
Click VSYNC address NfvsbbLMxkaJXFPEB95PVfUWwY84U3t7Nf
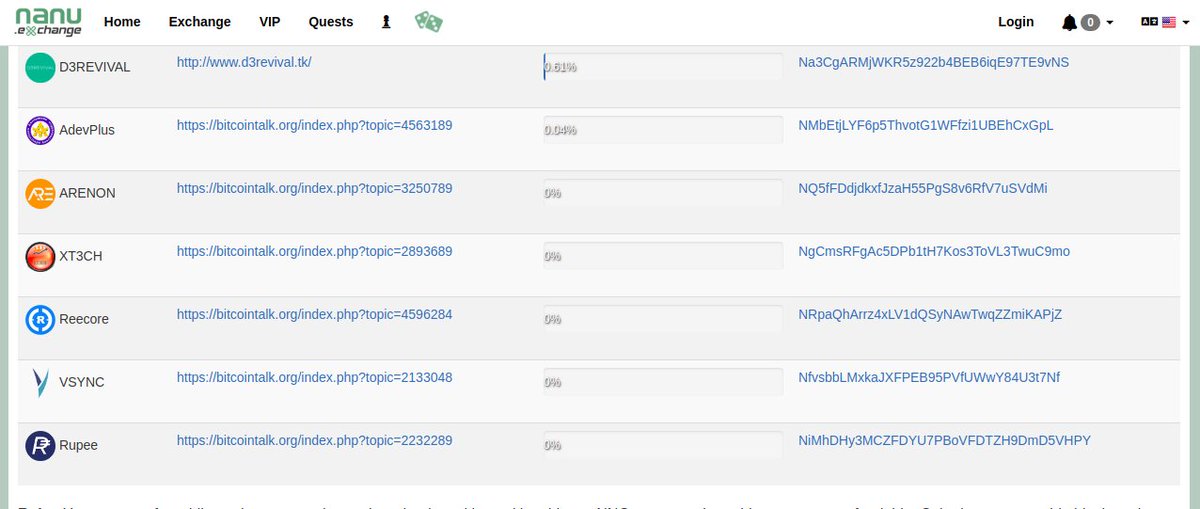pos(929,377)
